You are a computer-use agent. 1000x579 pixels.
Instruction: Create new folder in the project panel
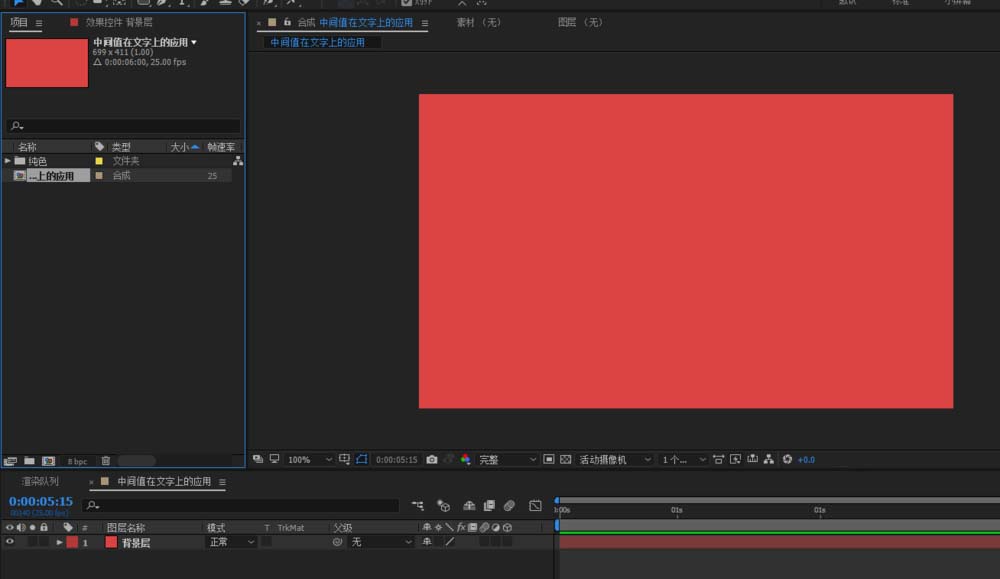(29, 461)
